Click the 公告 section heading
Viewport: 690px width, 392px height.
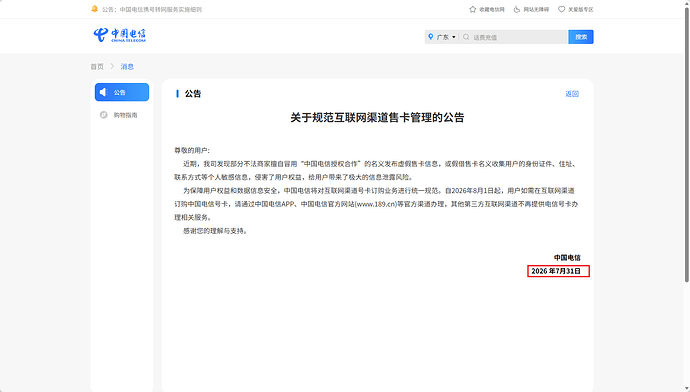pyautogui.click(x=193, y=94)
